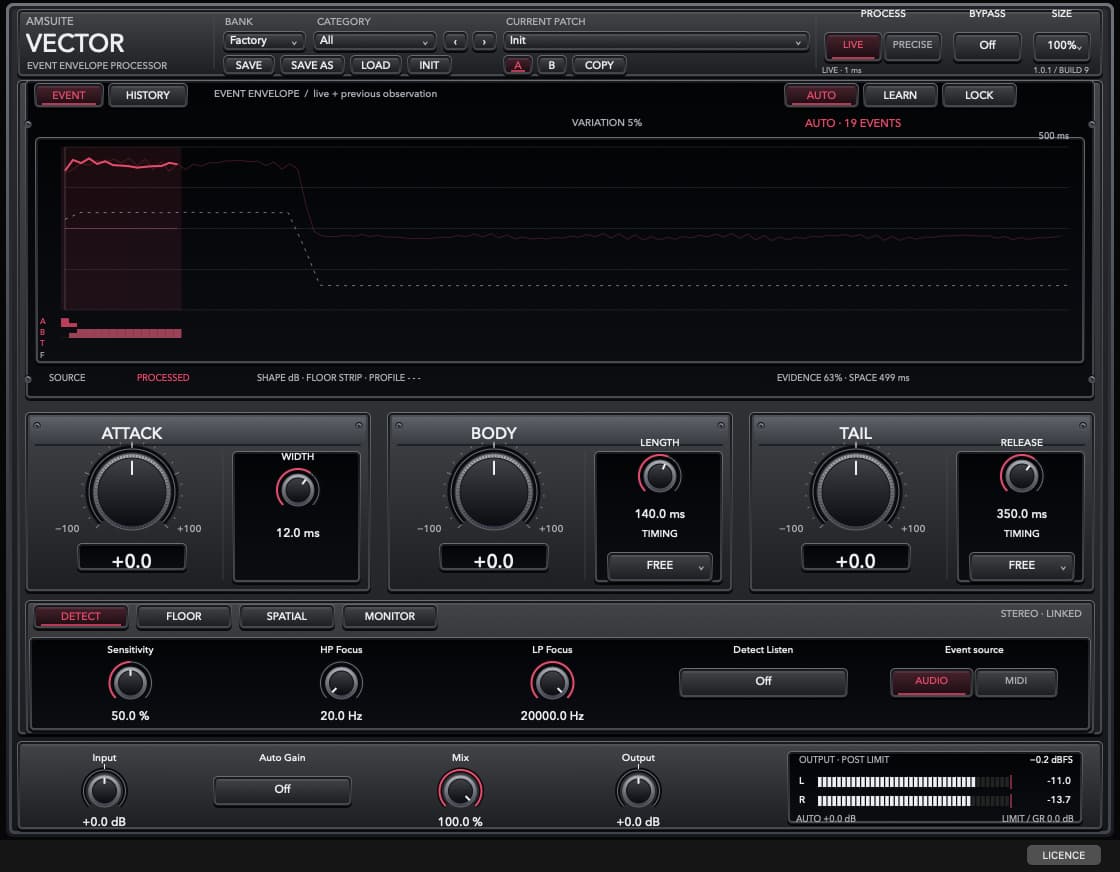1120x872 pixels.
Task: Click the body LENGTH knob
Action: click(x=659, y=475)
